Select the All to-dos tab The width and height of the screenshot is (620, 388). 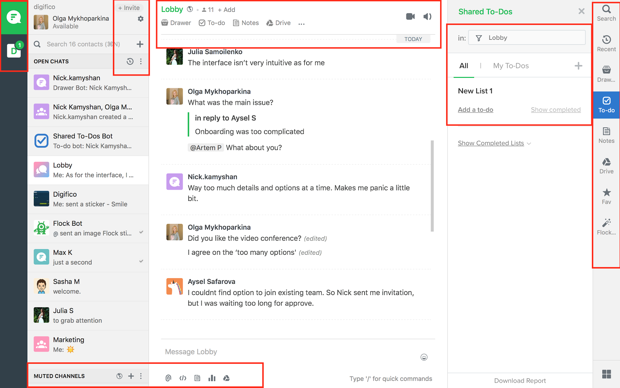(x=464, y=66)
